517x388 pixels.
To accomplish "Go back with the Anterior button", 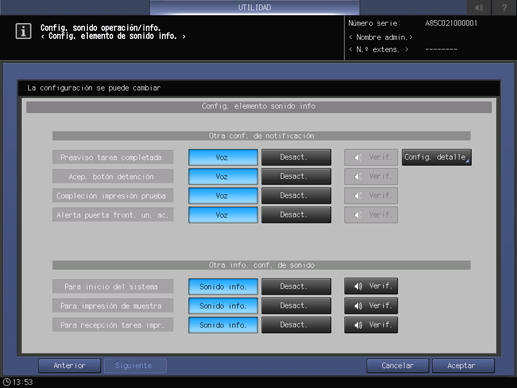I will click(69, 366).
